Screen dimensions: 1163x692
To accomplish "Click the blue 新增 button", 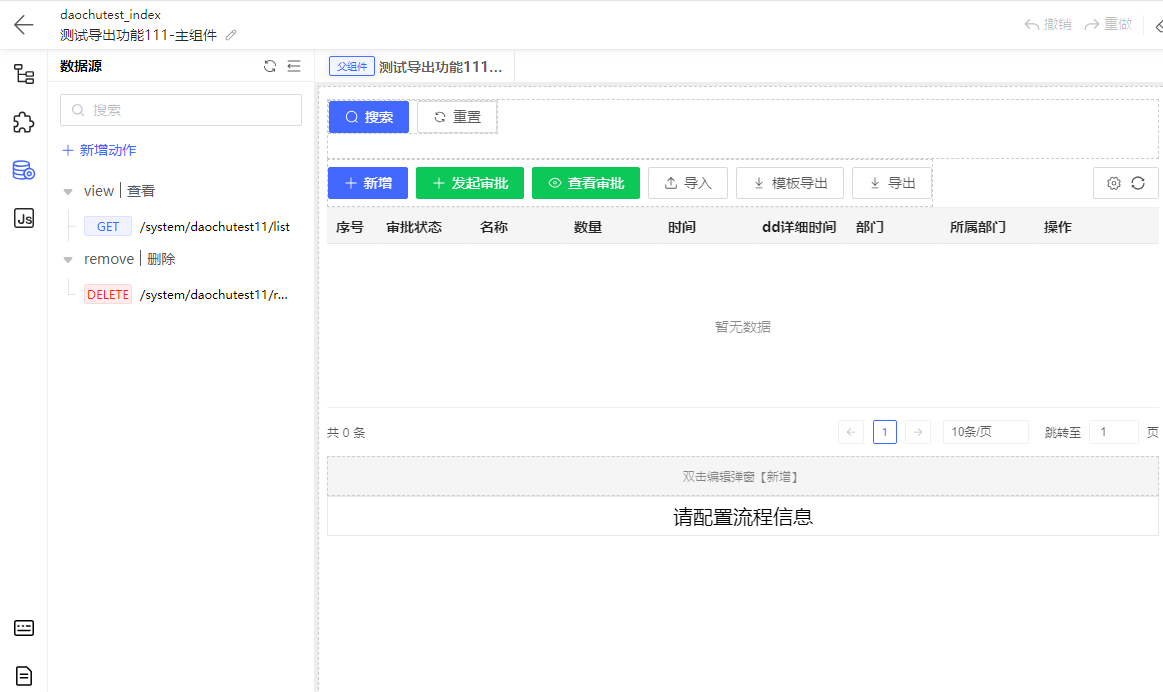I will (x=368, y=183).
